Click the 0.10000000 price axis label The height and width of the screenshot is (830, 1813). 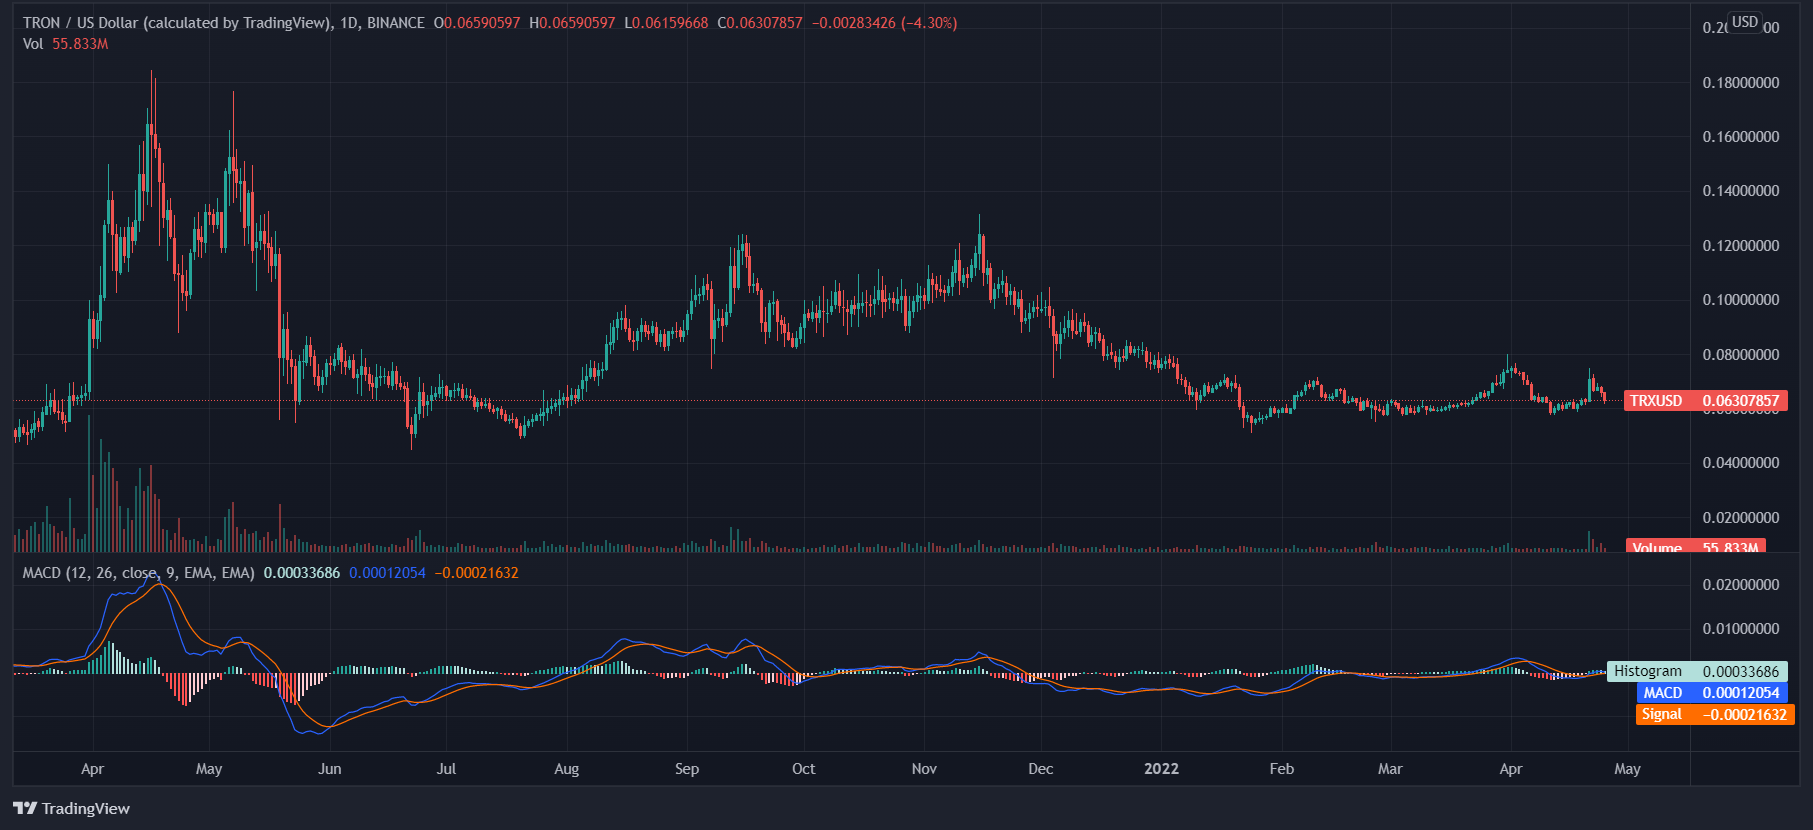pyautogui.click(x=1740, y=300)
